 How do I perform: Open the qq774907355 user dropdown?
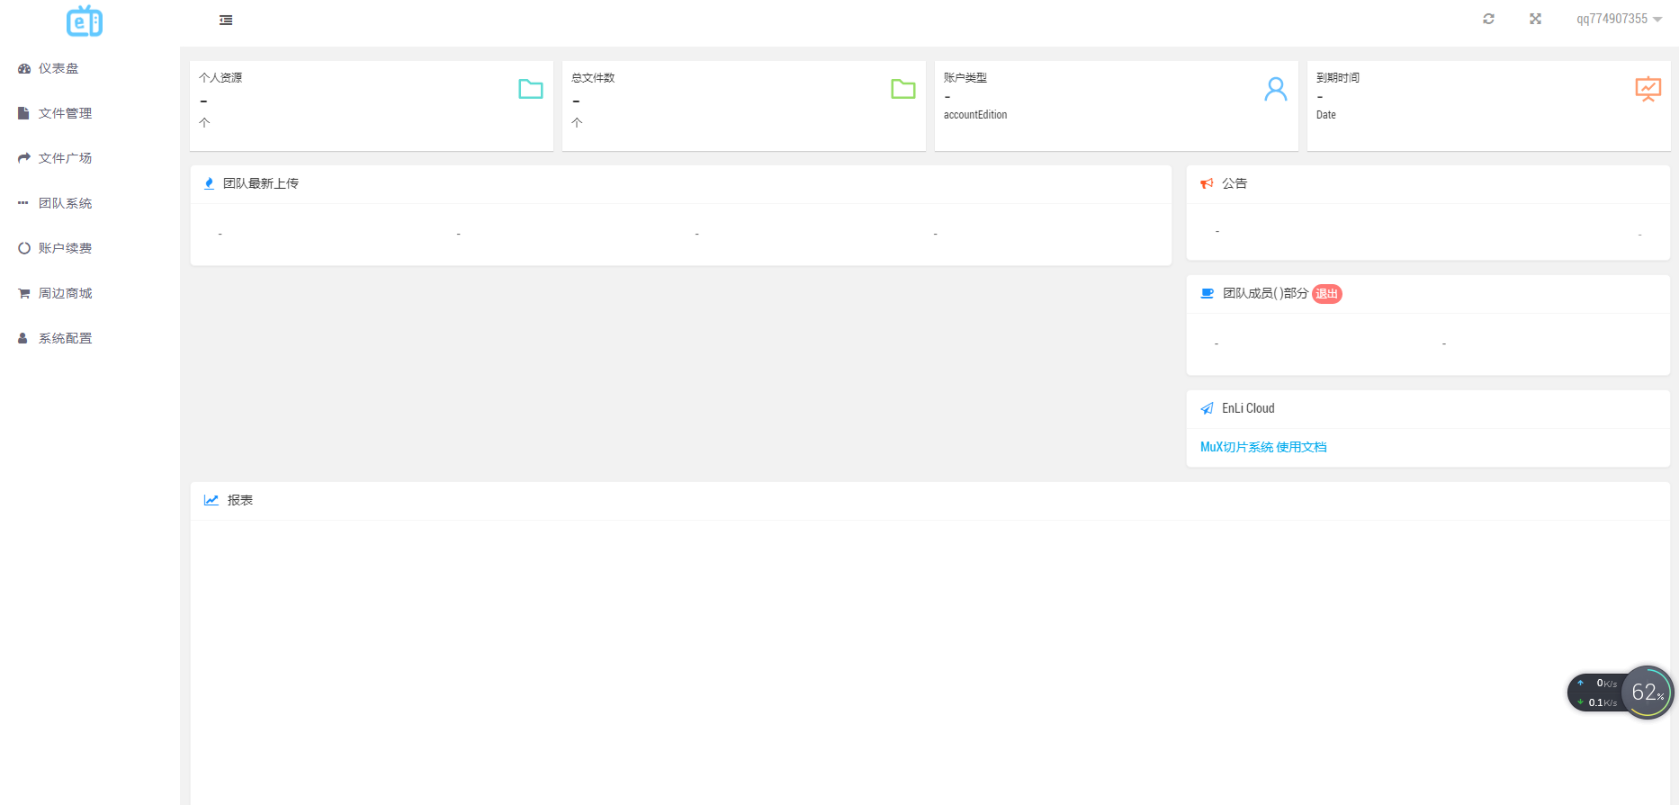pyautogui.click(x=1618, y=19)
